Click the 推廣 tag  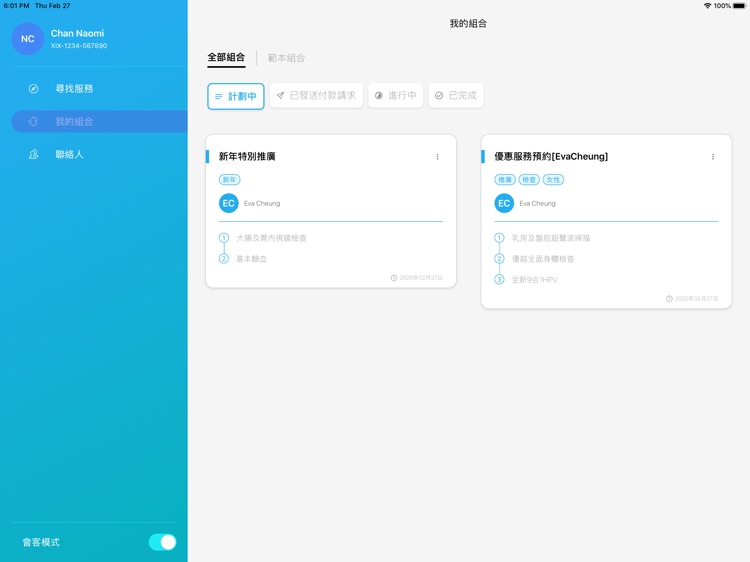pos(505,180)
